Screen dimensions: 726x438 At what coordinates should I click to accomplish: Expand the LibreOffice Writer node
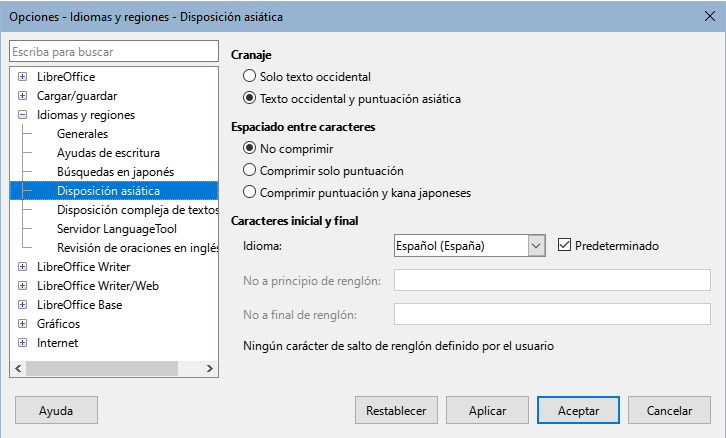click(x=22, y=266)
